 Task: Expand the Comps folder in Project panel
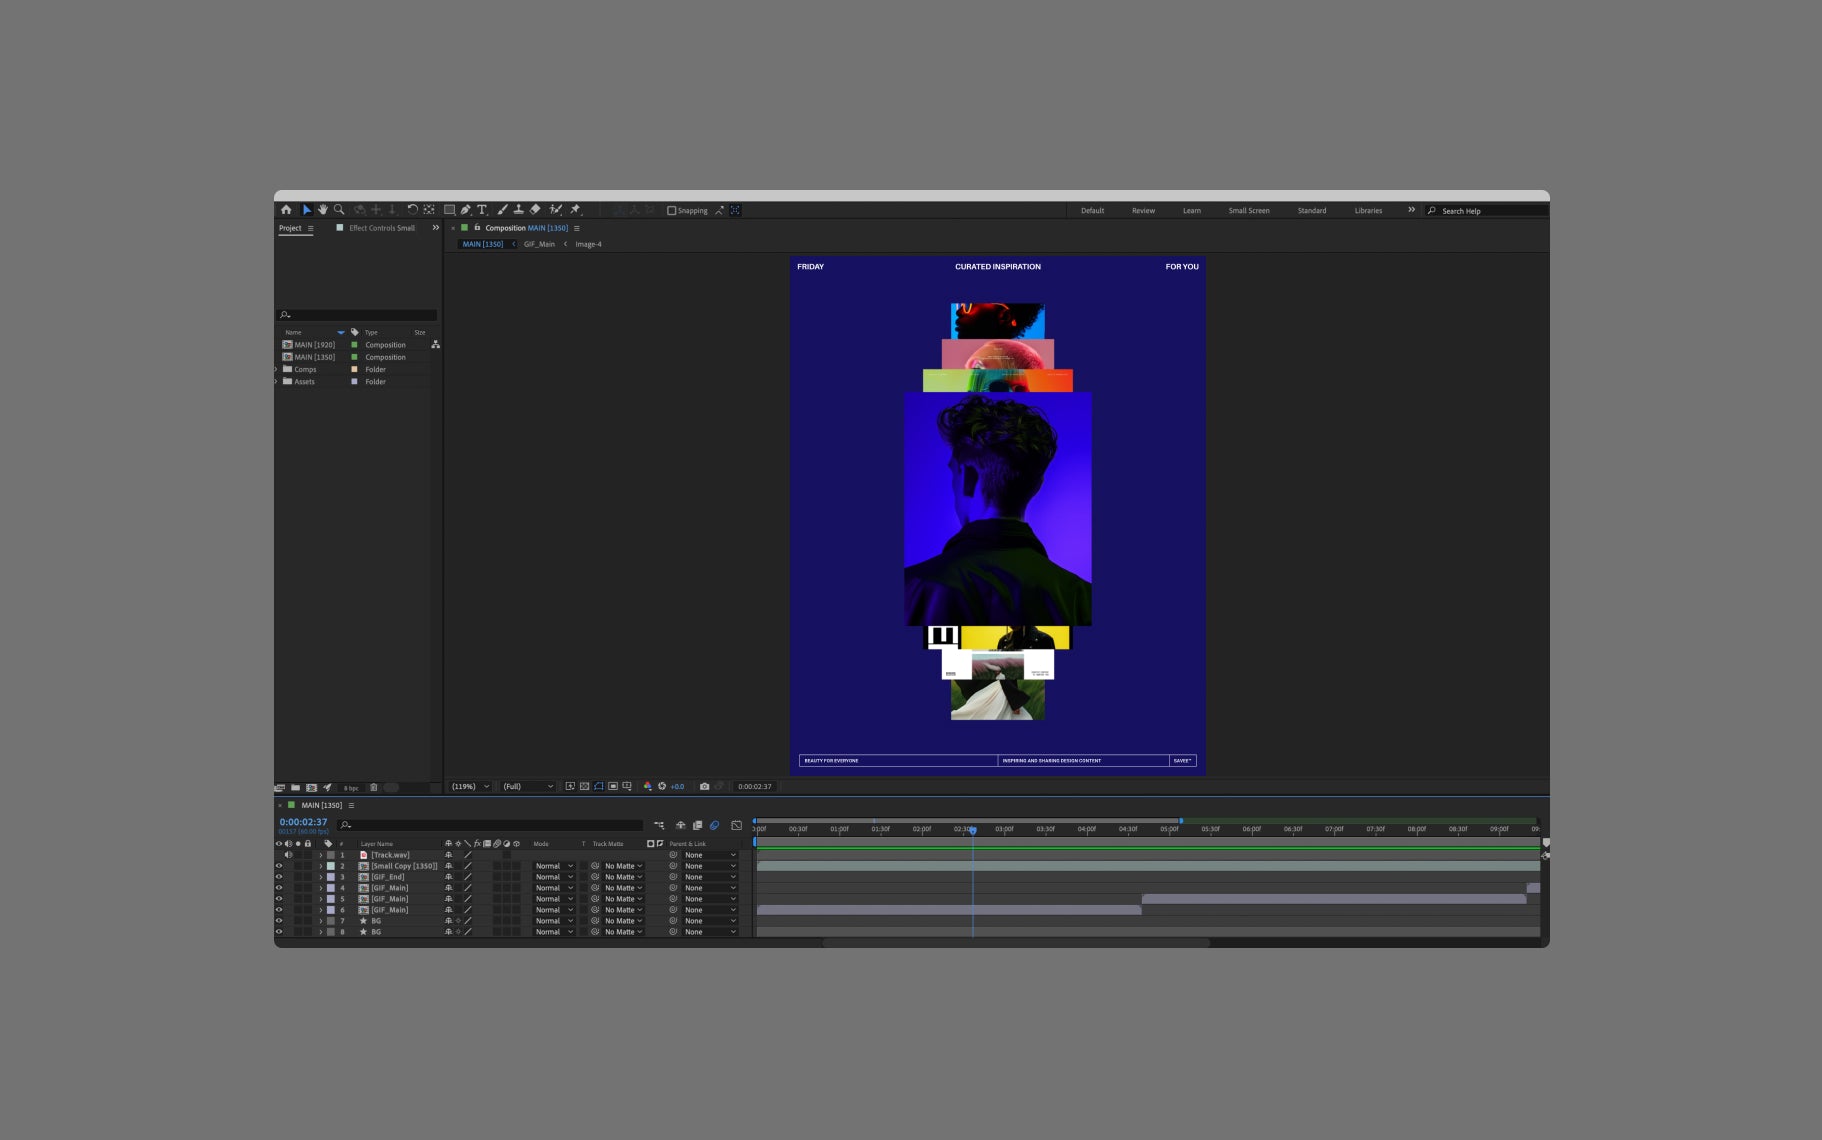tap(277, 369)
